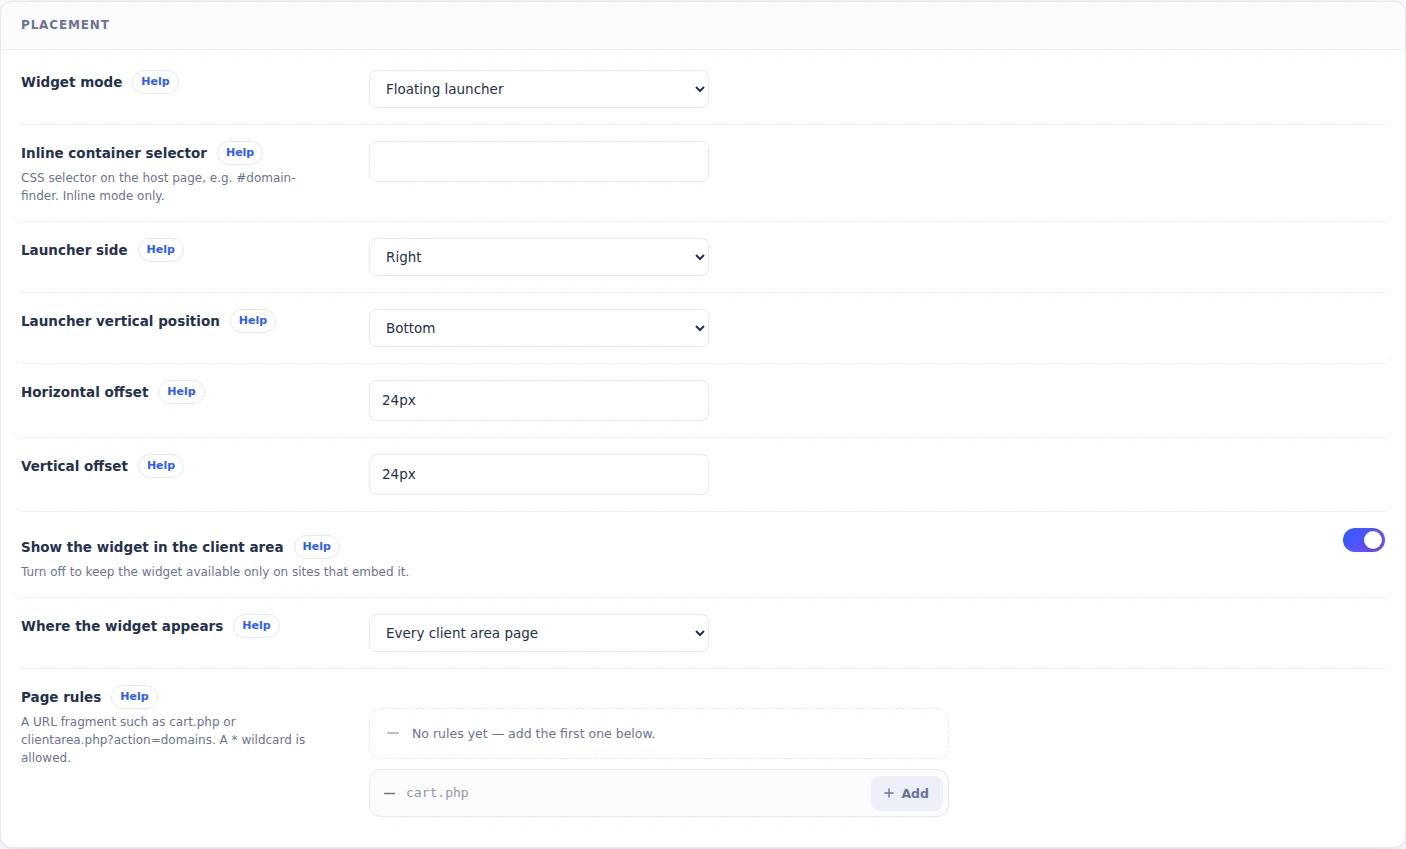Screen dimensions: 1406x849
Task: Open Help for Horizontal offset
Action: click(x=181, y=392)
